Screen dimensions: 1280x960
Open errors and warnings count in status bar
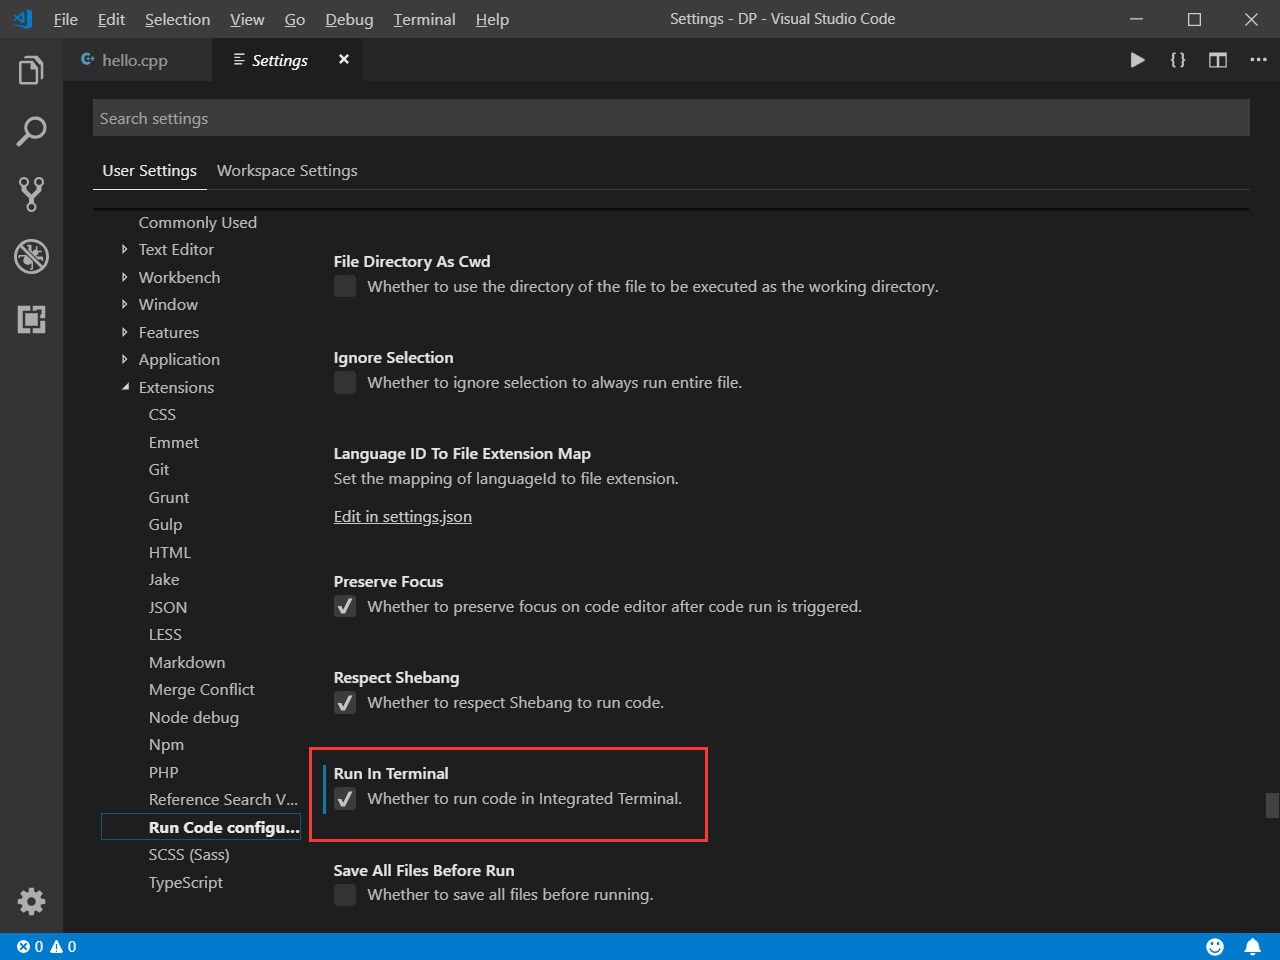[47, 946]
